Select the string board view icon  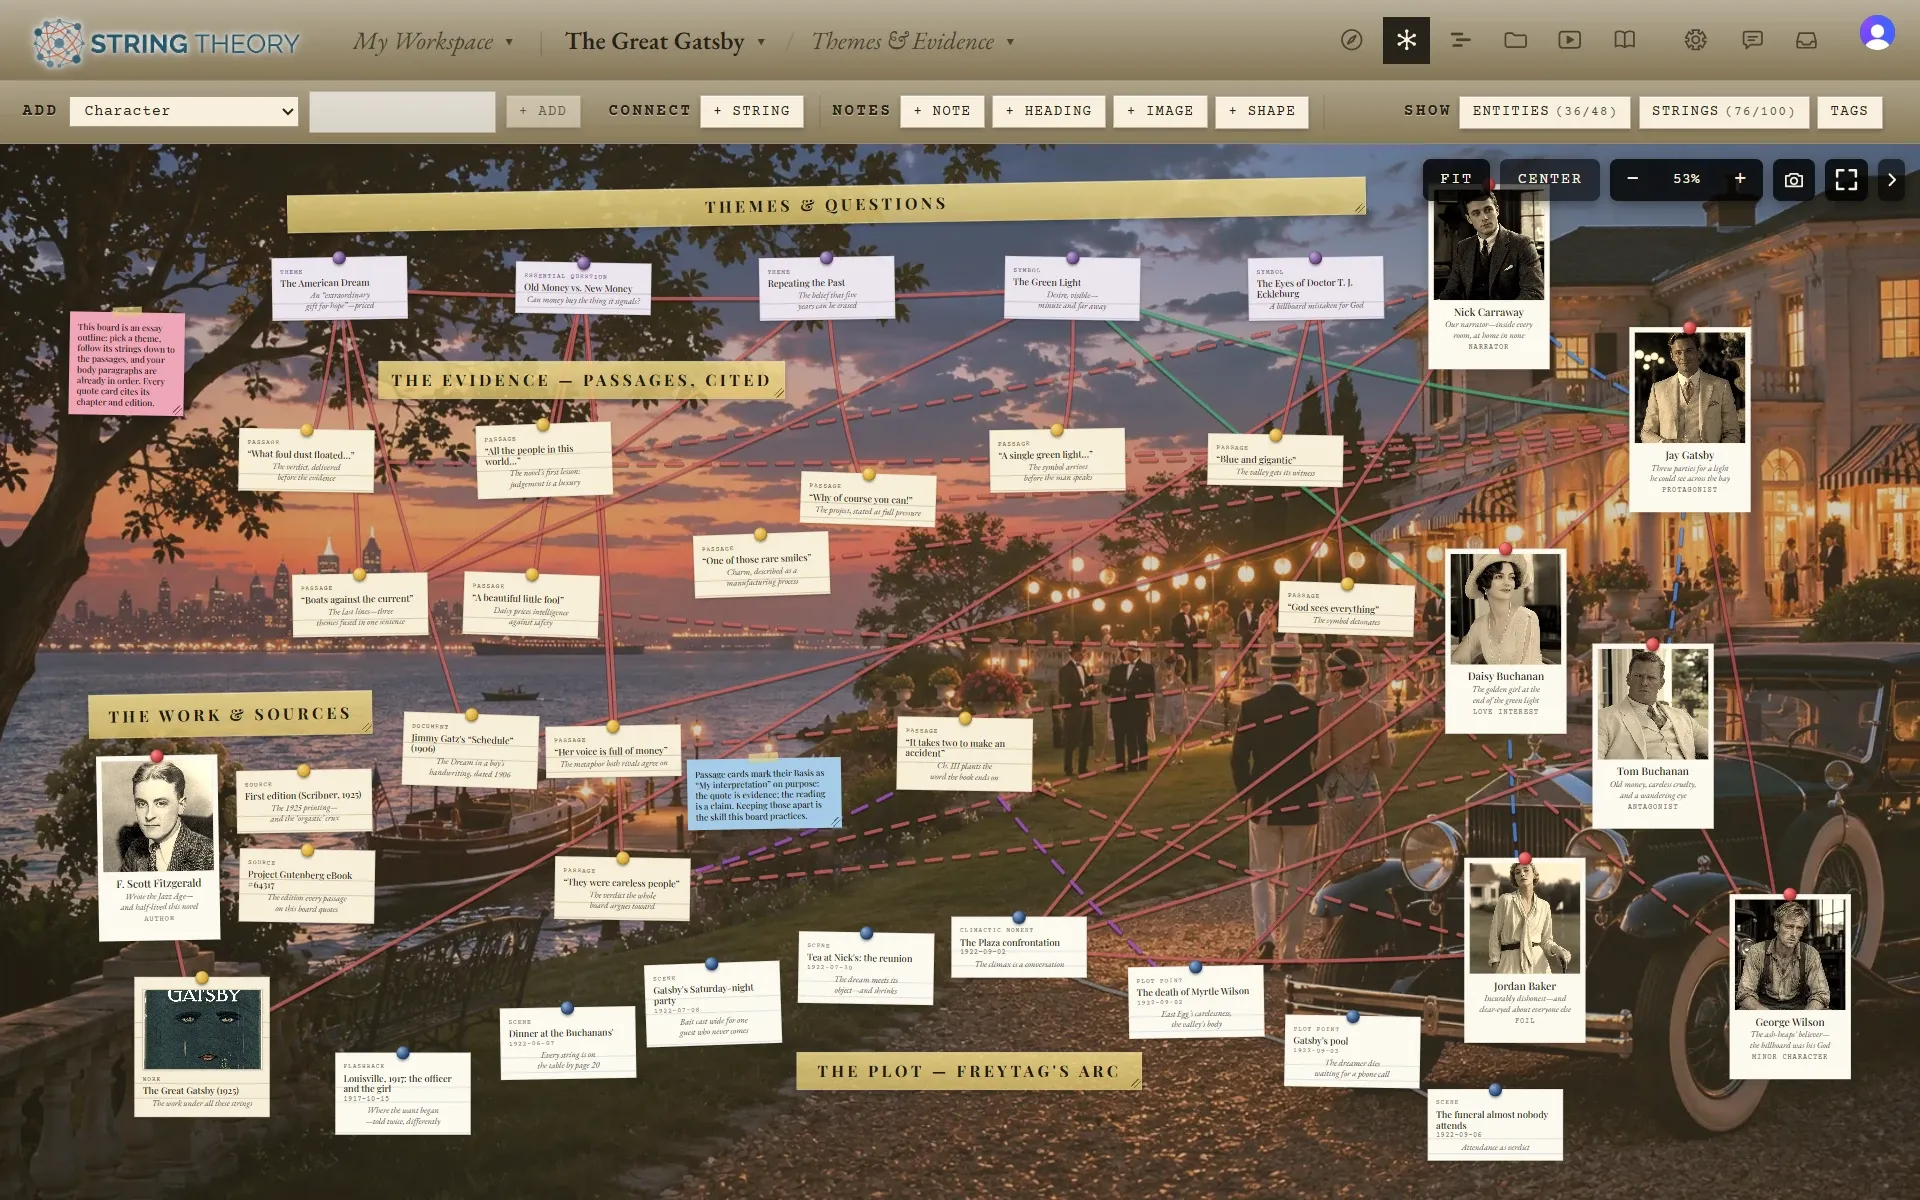tap(1406, 40)
